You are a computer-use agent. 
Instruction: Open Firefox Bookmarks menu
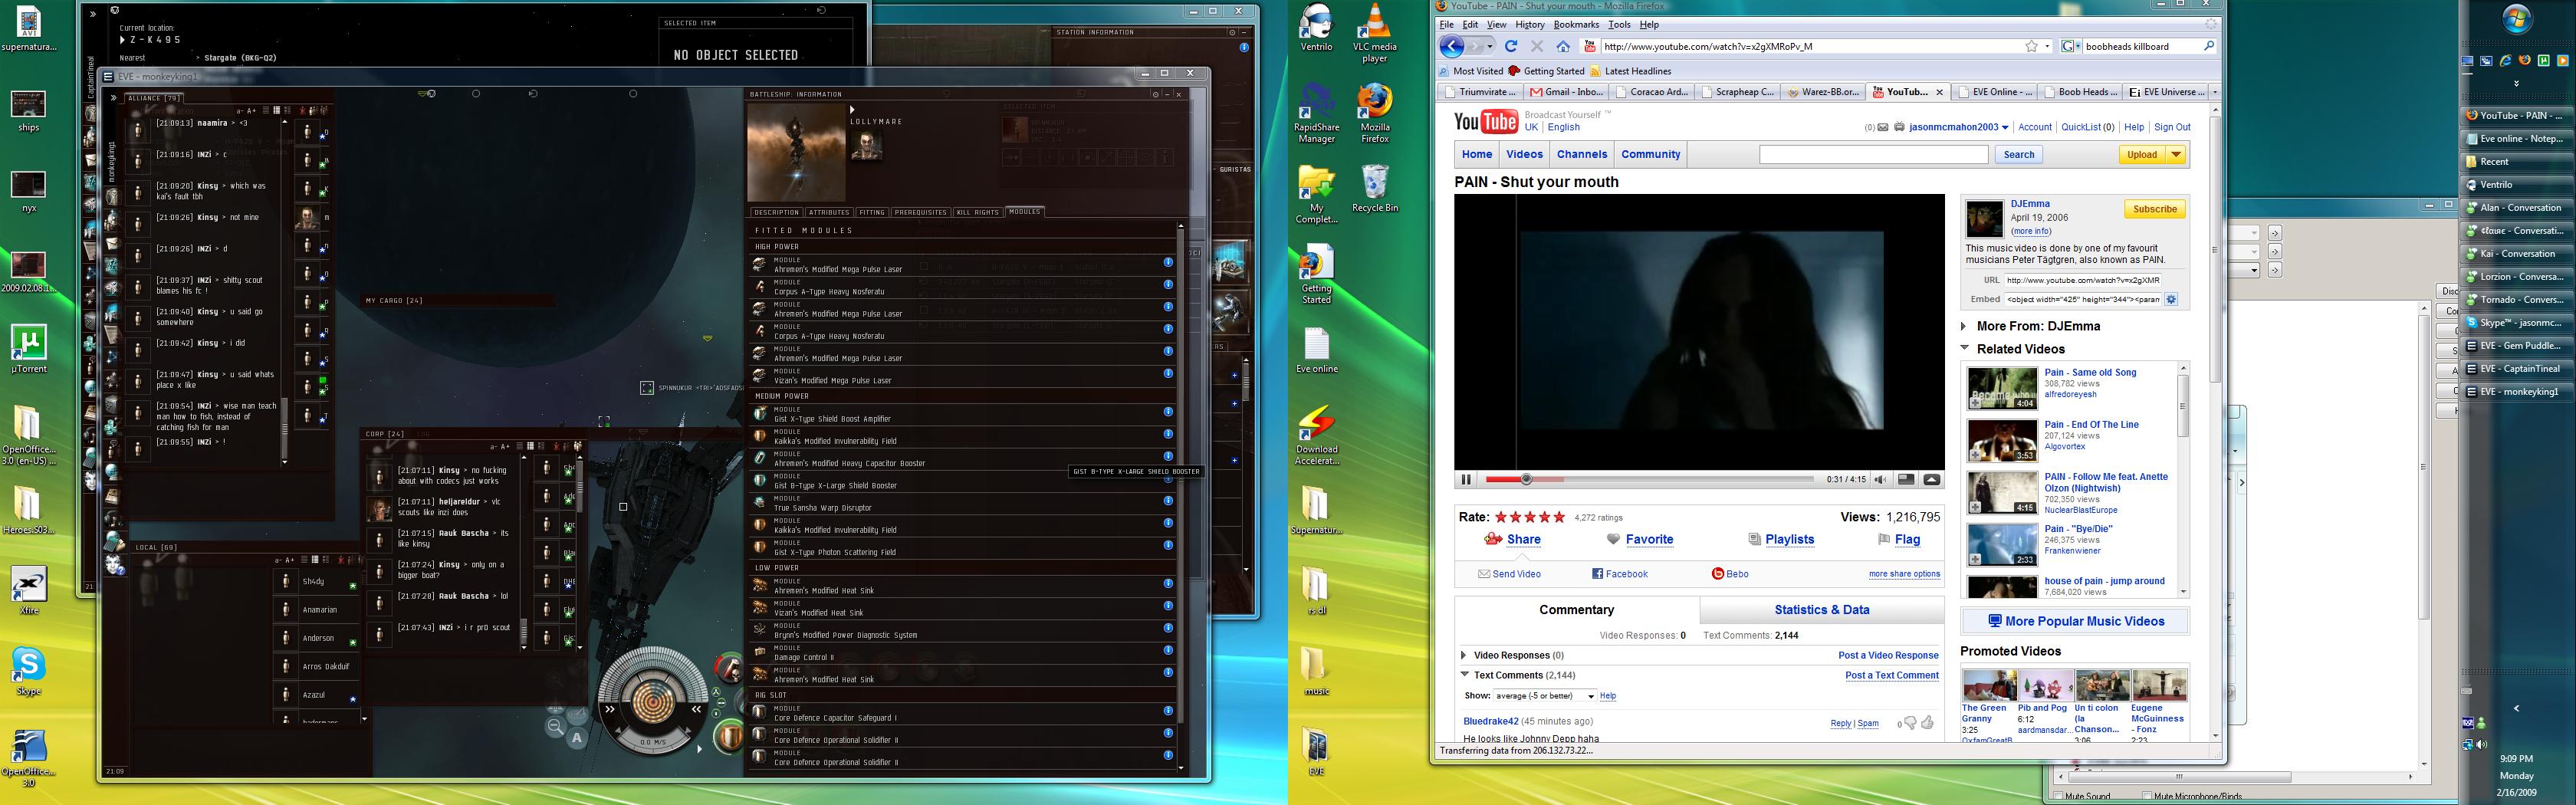1576,25
